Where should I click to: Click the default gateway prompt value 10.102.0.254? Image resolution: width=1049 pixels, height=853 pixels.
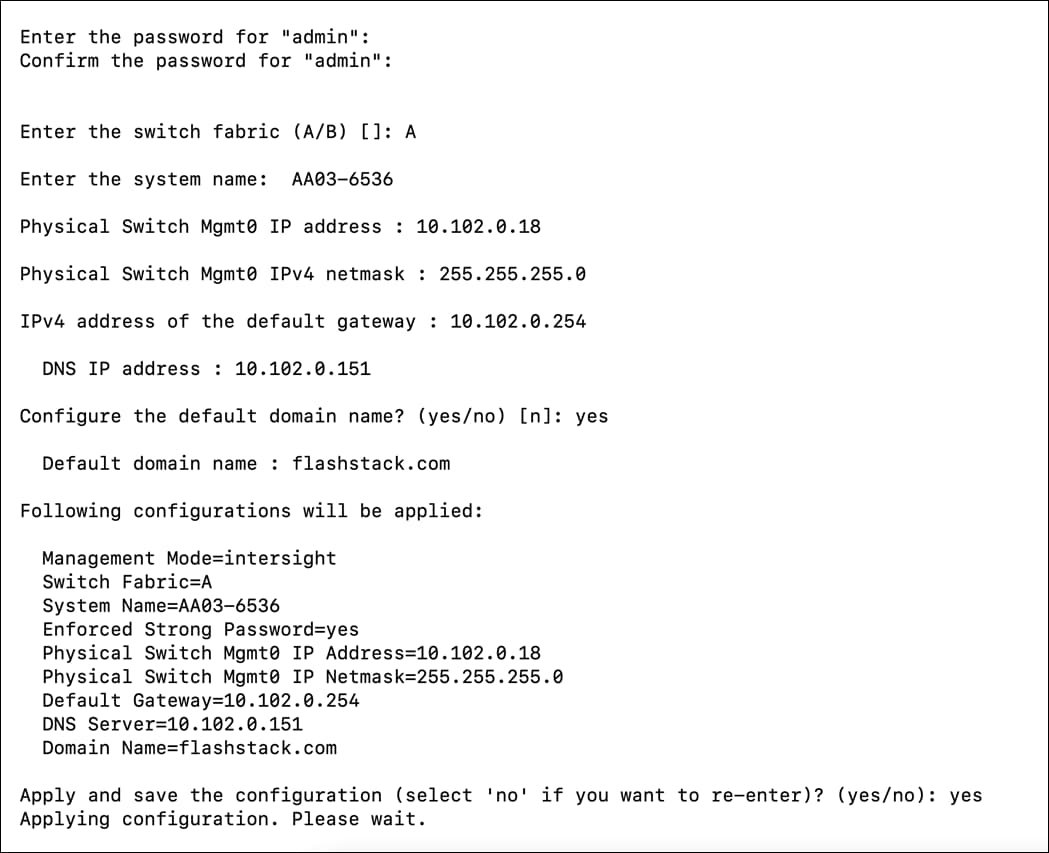(x=518, y=322)
